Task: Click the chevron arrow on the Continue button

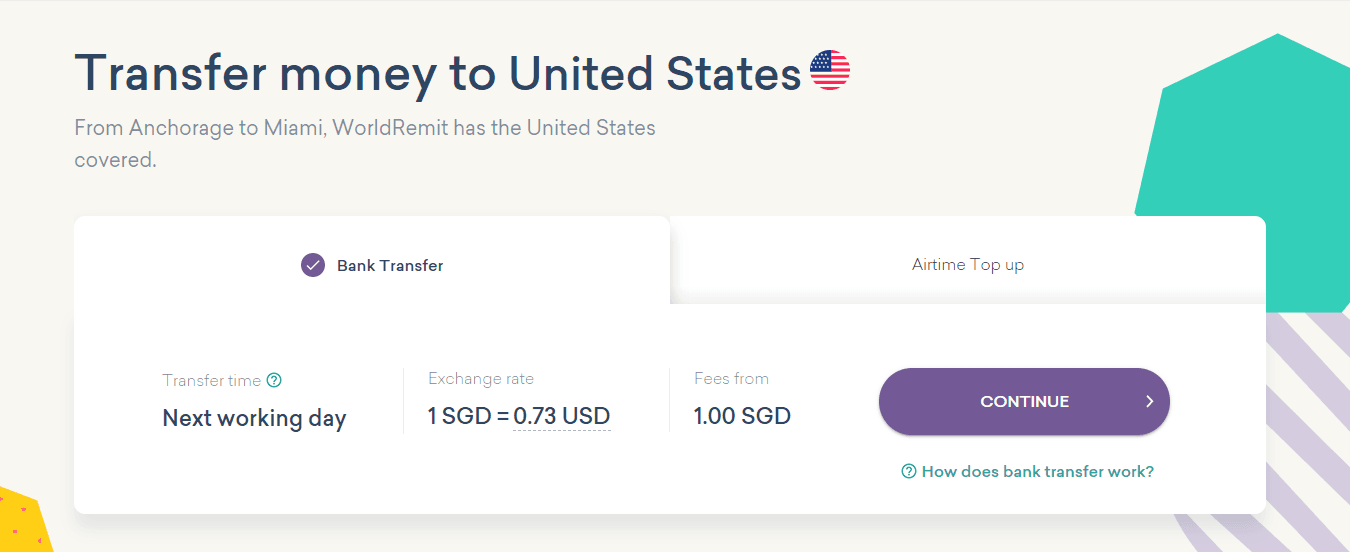Action: pos(1150,402)
